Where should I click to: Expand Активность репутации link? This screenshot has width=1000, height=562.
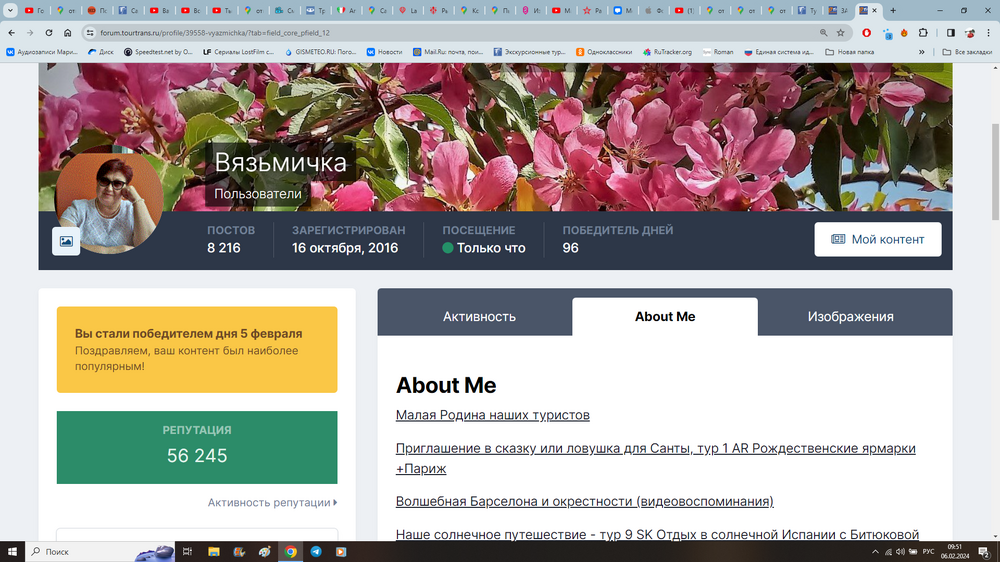(272, 502)
